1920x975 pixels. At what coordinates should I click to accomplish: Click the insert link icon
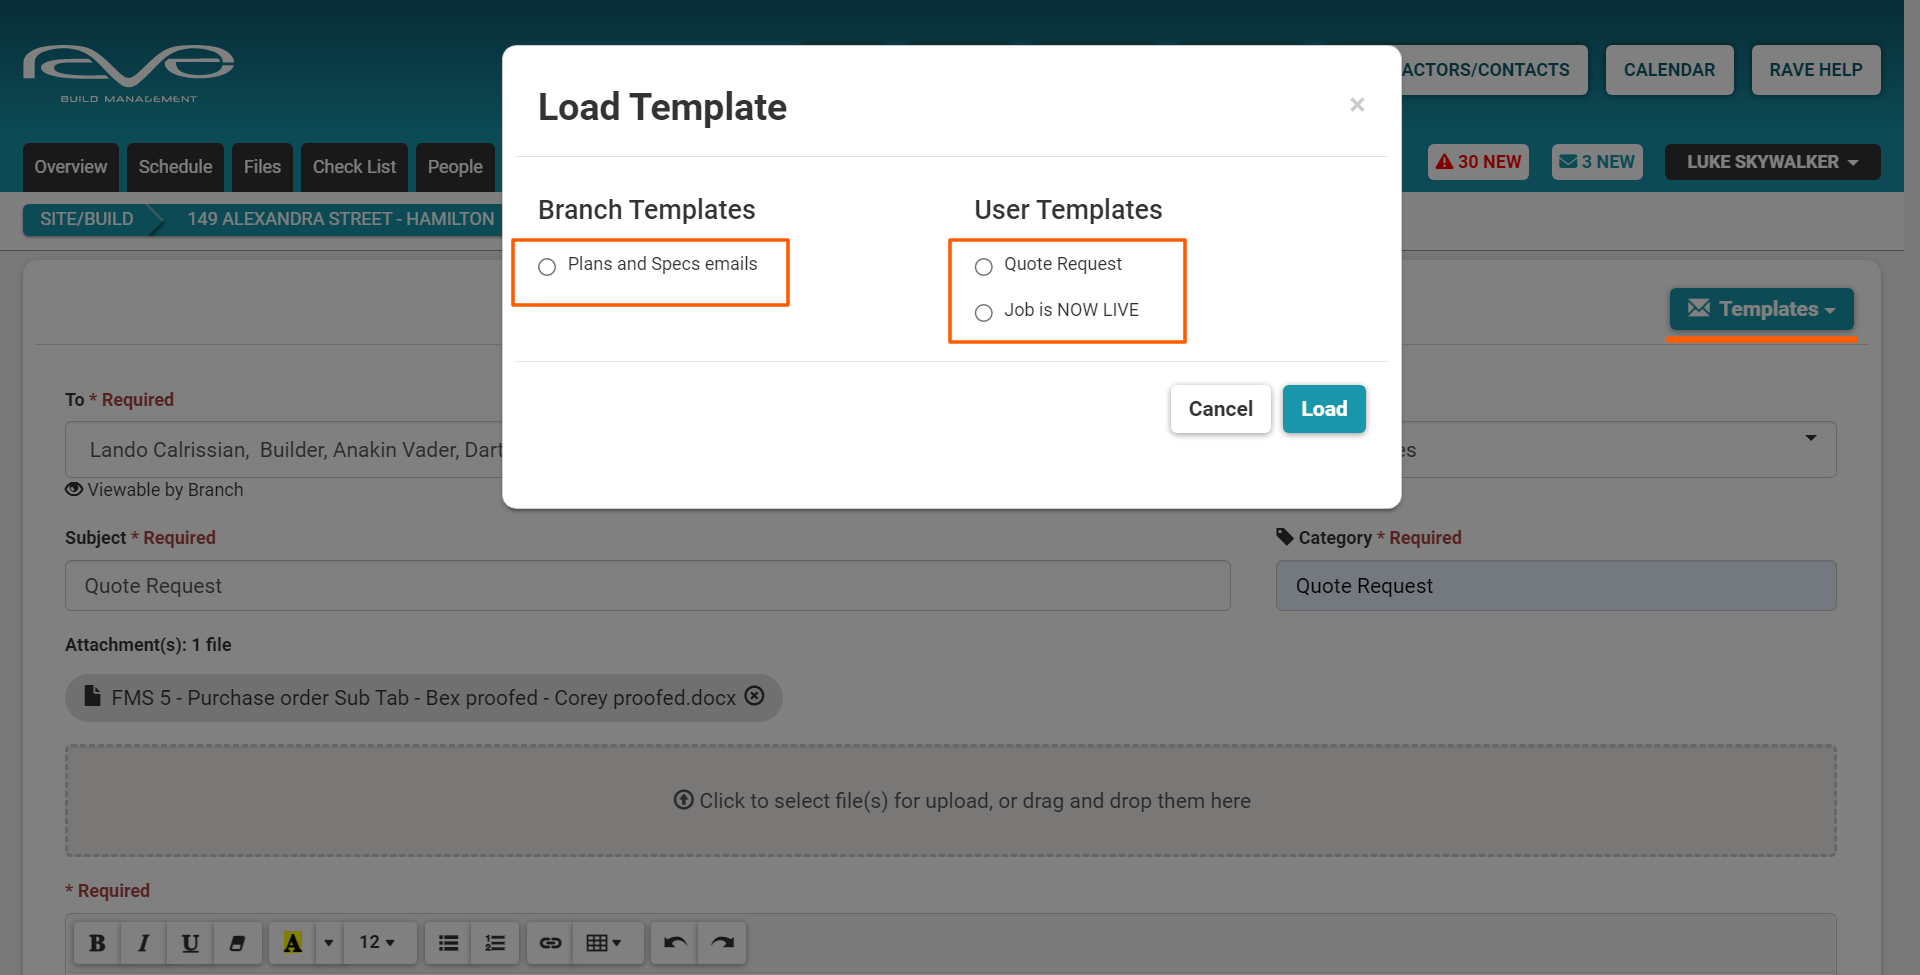550,943
